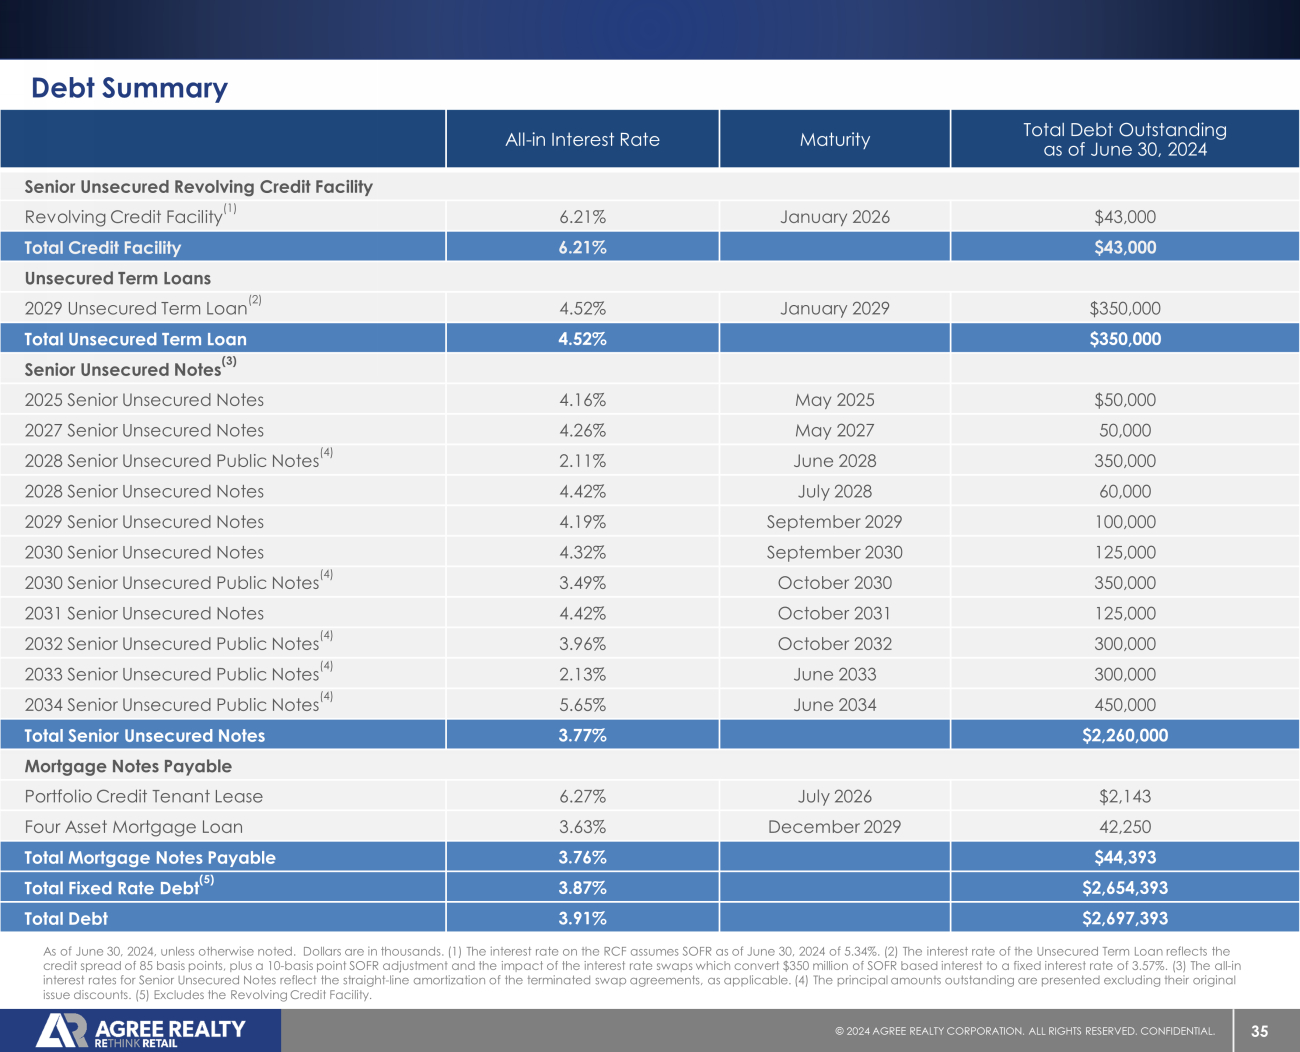Click the Debt Summary slide title
Viewport: 1300px width, 1052px height.
[x=129, y=88]
